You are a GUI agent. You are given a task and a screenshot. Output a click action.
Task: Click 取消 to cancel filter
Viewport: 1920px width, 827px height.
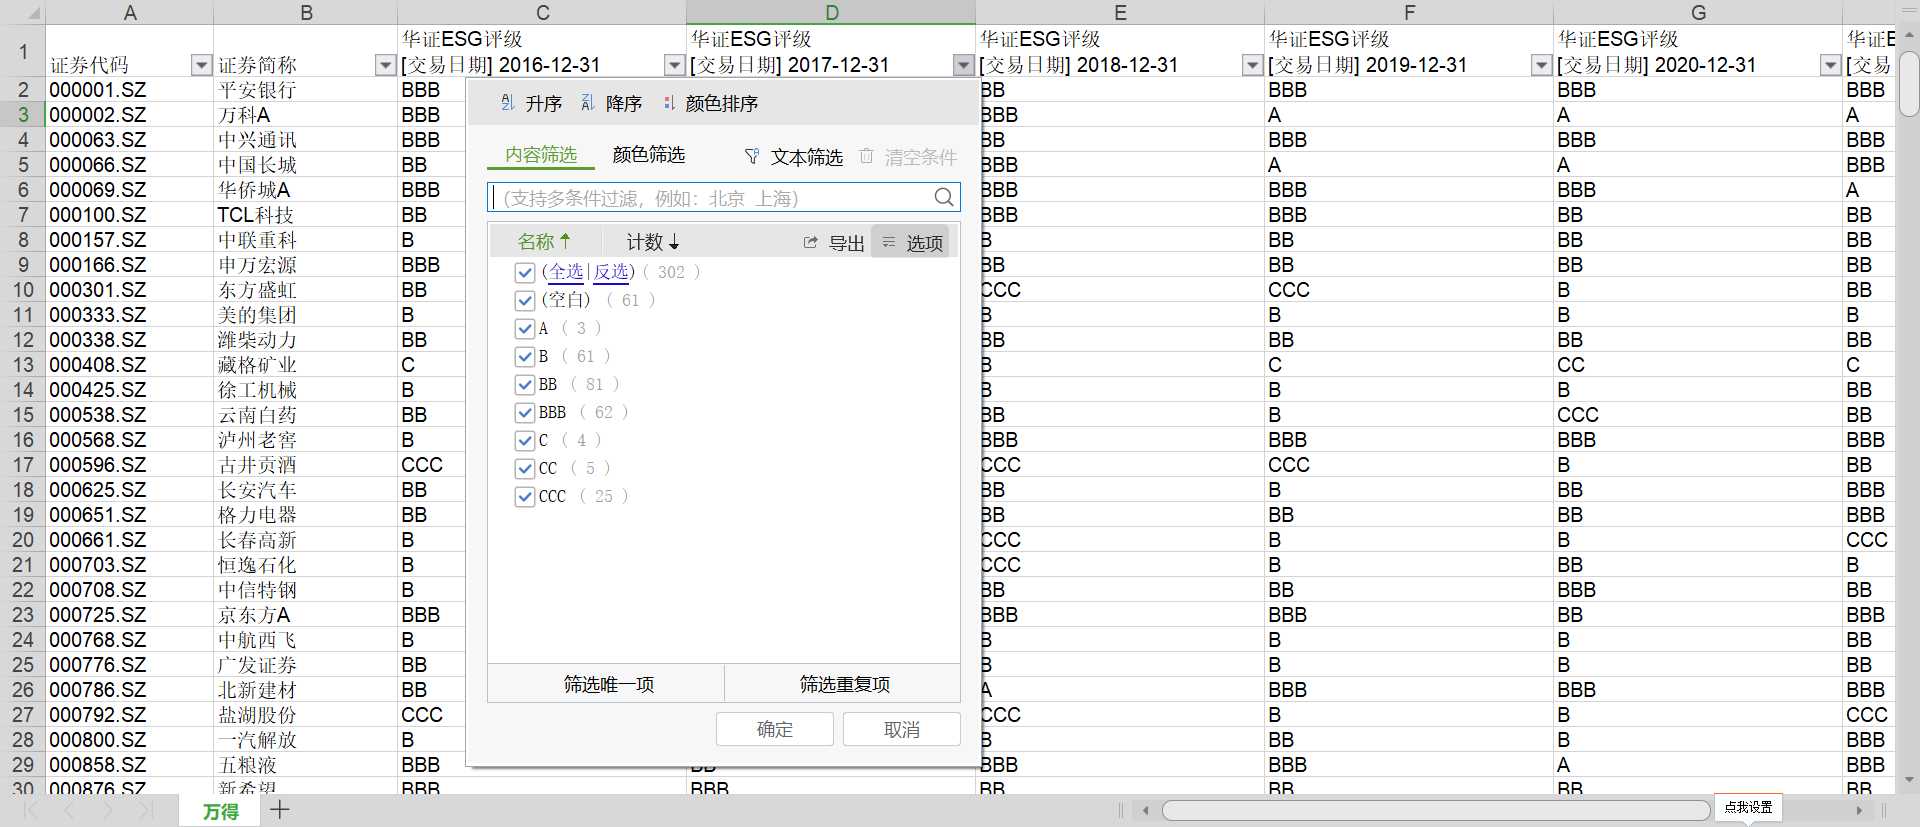902,729
